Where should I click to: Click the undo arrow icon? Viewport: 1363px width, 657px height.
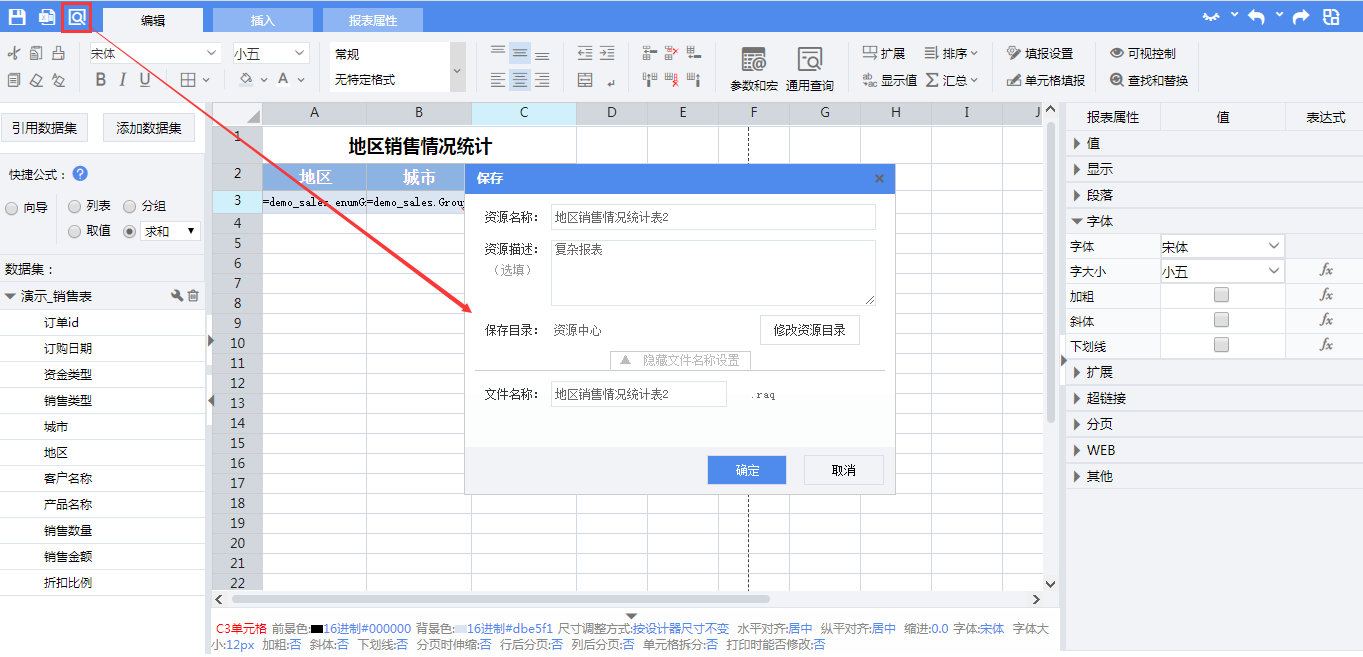coord(1256,17)
